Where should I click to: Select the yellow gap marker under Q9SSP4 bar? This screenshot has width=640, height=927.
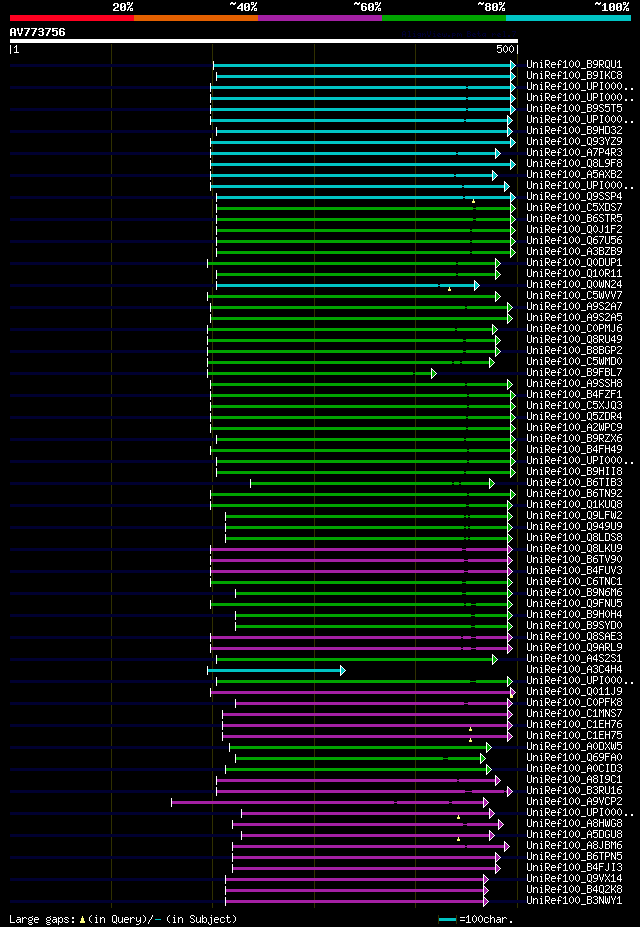click(x=473, y=202)
